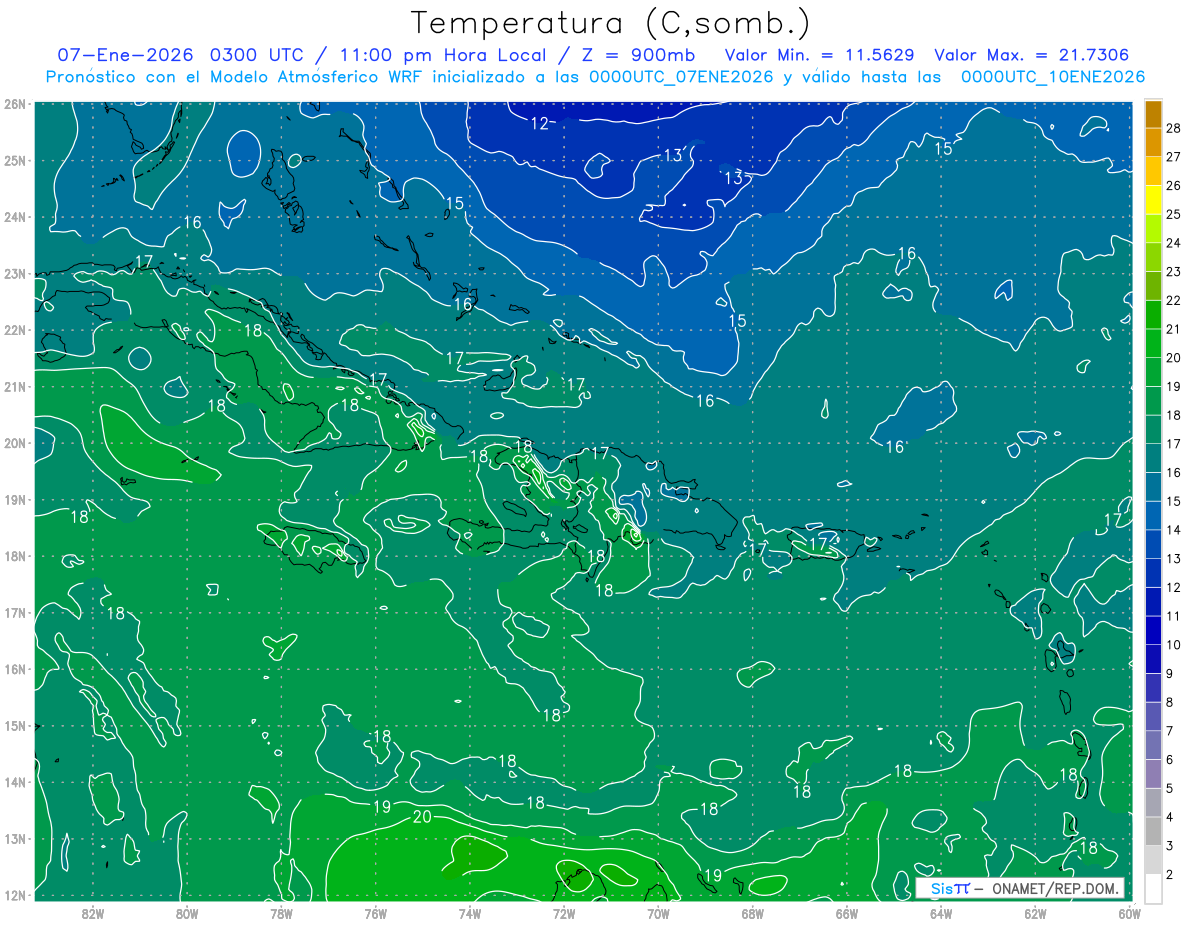Click 'Pronóstico con el Modelo Atmosferico WRF' text
This screenshot has height=927, width=1200.
click(x=235, y=77)
